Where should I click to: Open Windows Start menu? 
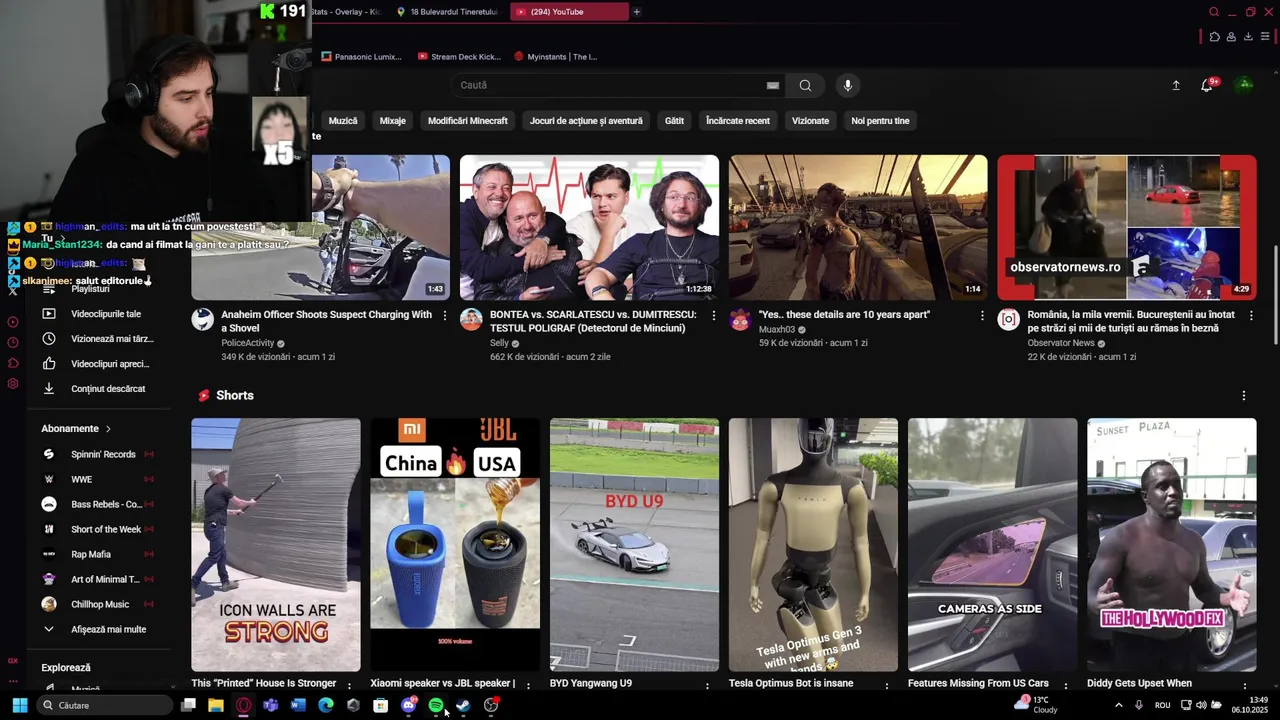(x=19, y=705)
